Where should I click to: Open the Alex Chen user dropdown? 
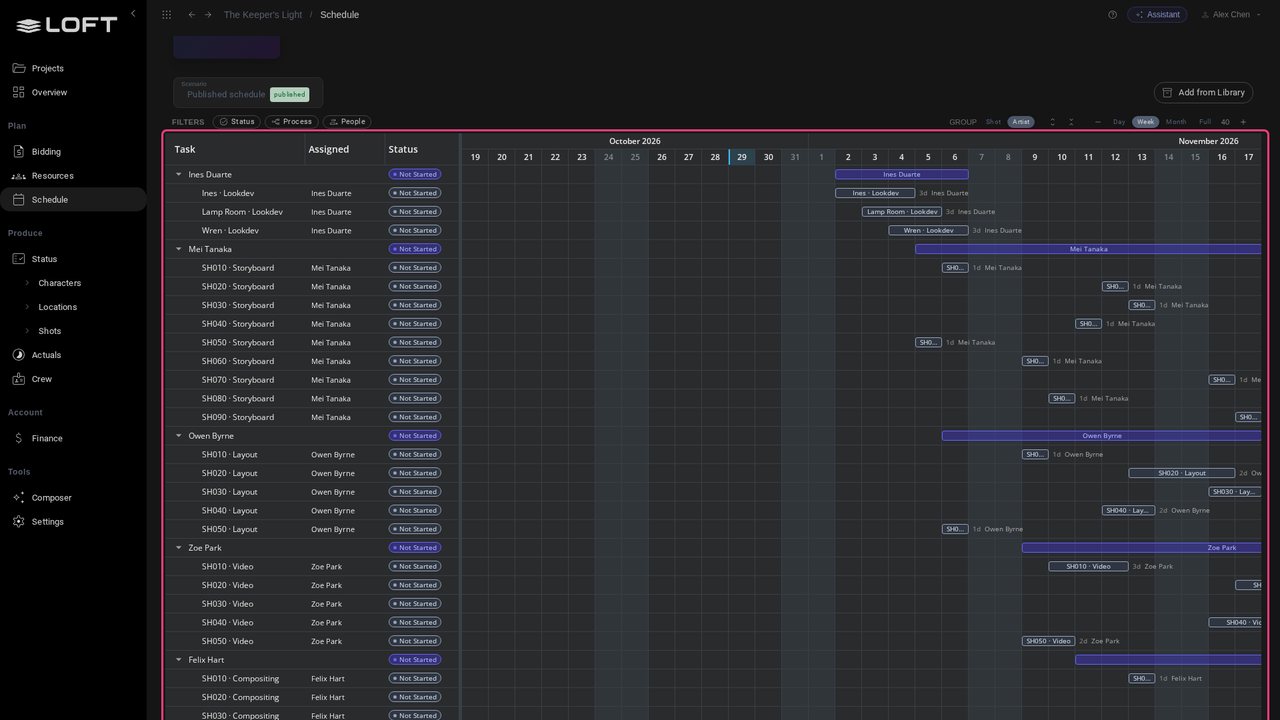[1230, 15]
